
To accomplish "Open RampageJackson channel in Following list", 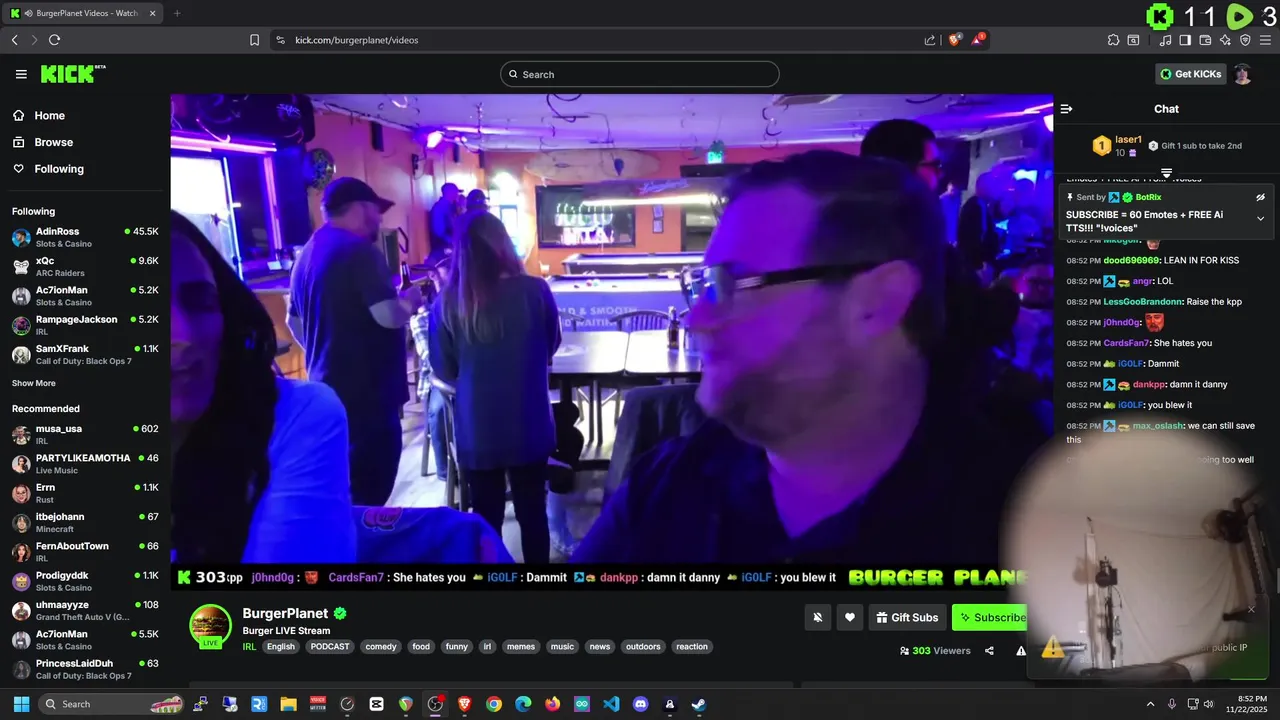I will coord(84,325).
